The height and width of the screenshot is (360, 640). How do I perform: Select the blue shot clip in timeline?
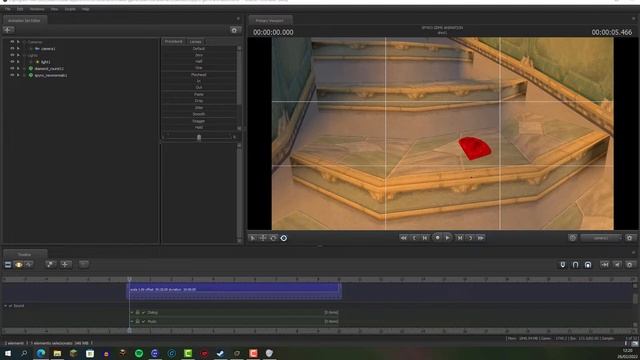tap(234, 291)
